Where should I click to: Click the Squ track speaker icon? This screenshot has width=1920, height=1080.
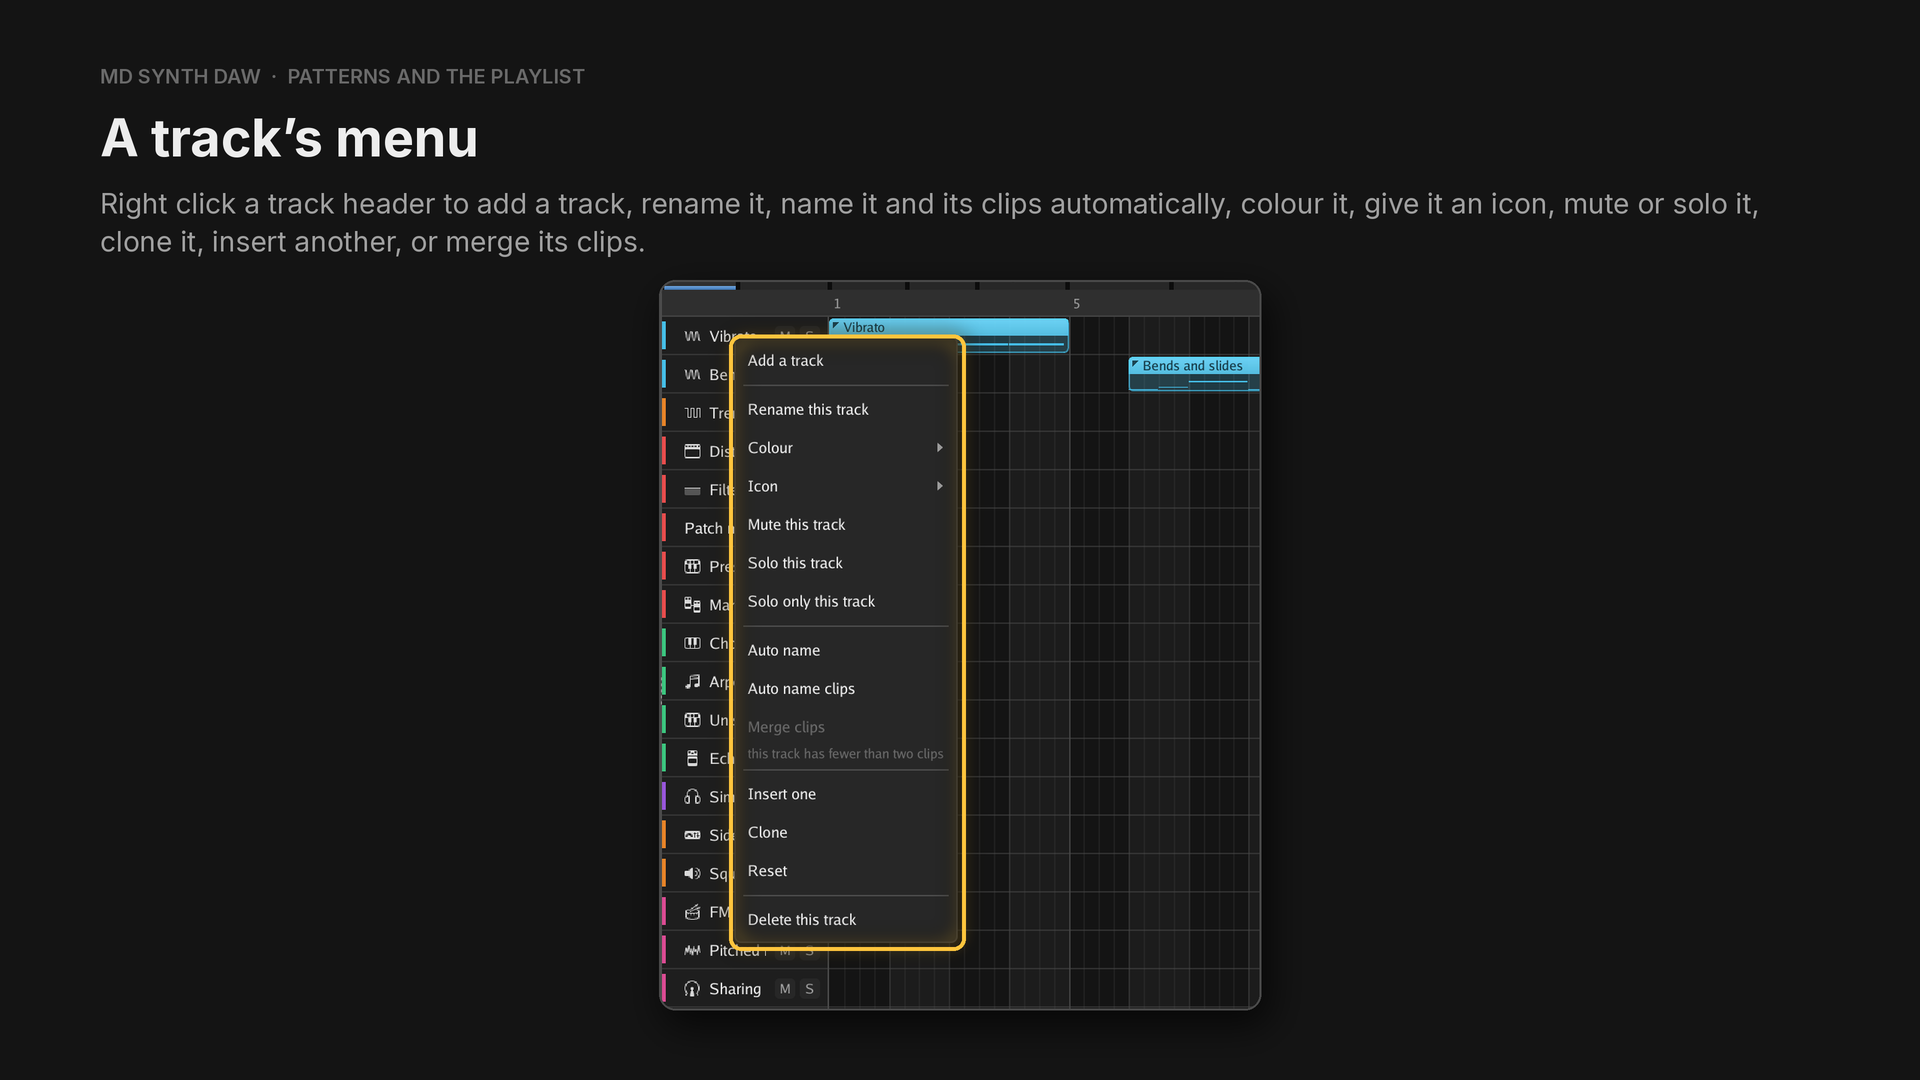692,873
